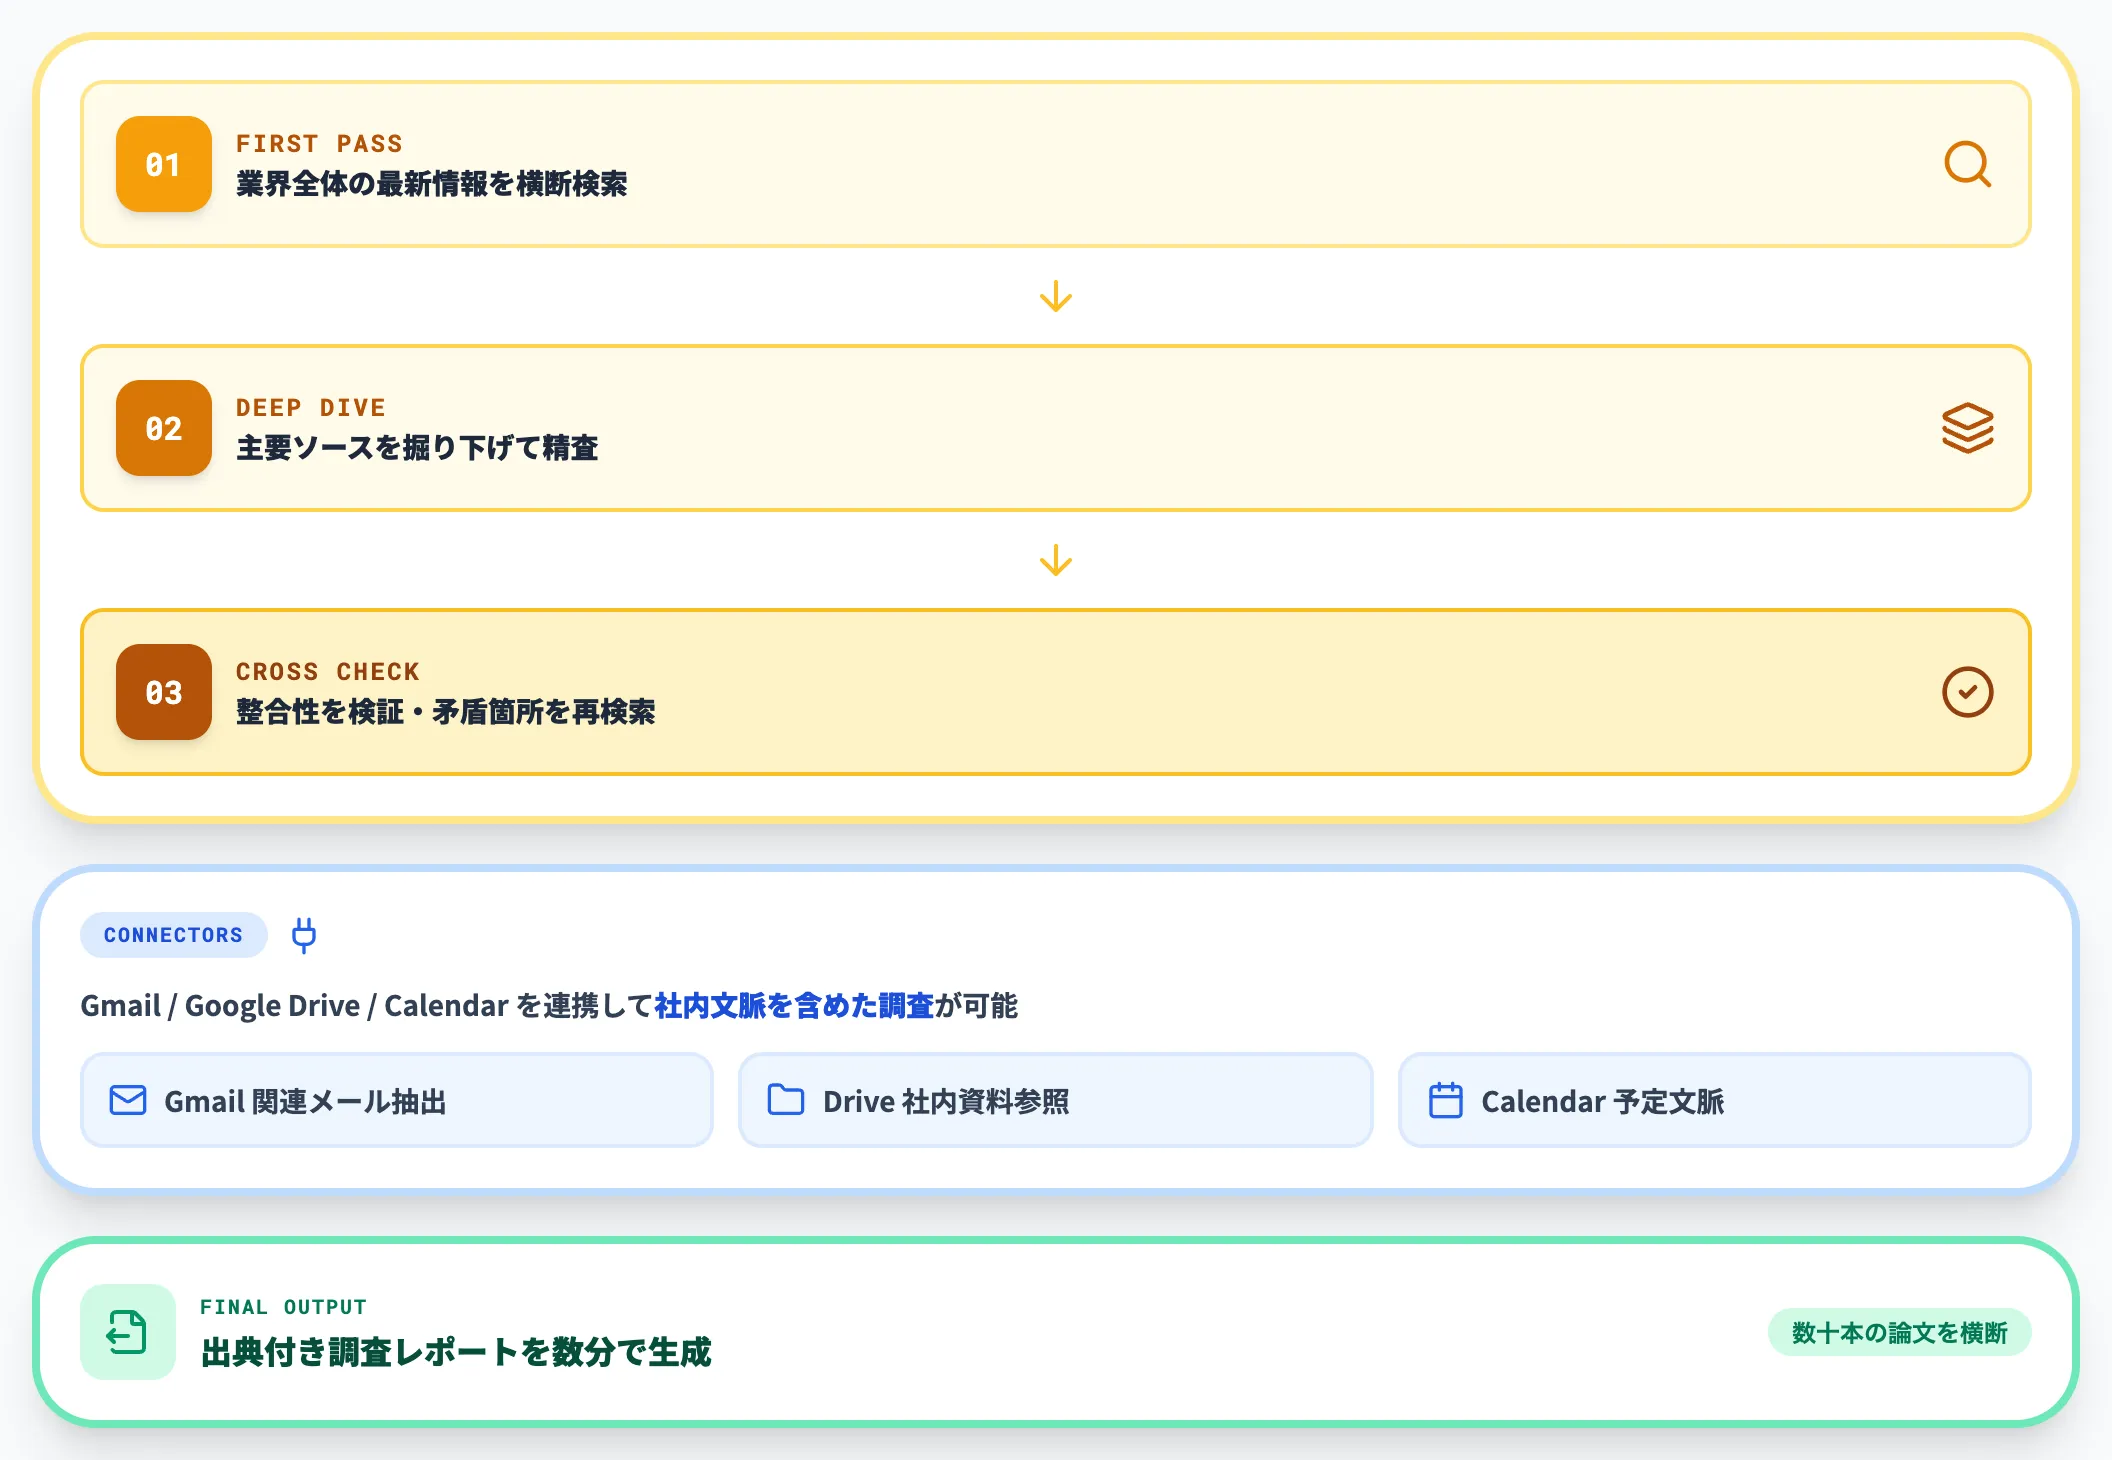Click the 03 step number badge
Image resolution: width=2112 pixels, height=1460 pixels.
(x=164, y=692)
